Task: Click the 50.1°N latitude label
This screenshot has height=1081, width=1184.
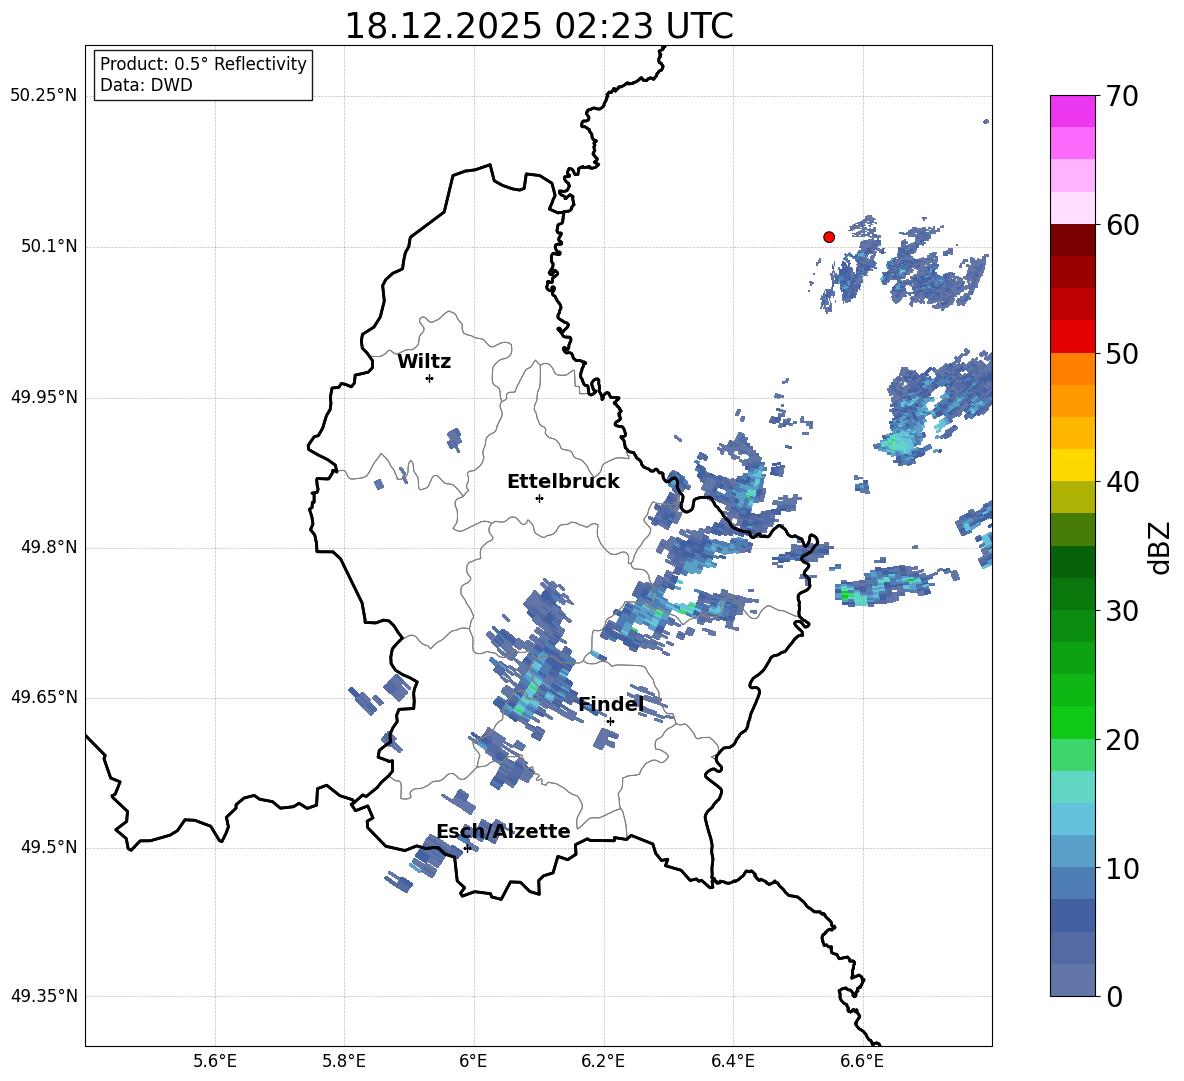Action: tap(49, 247)
